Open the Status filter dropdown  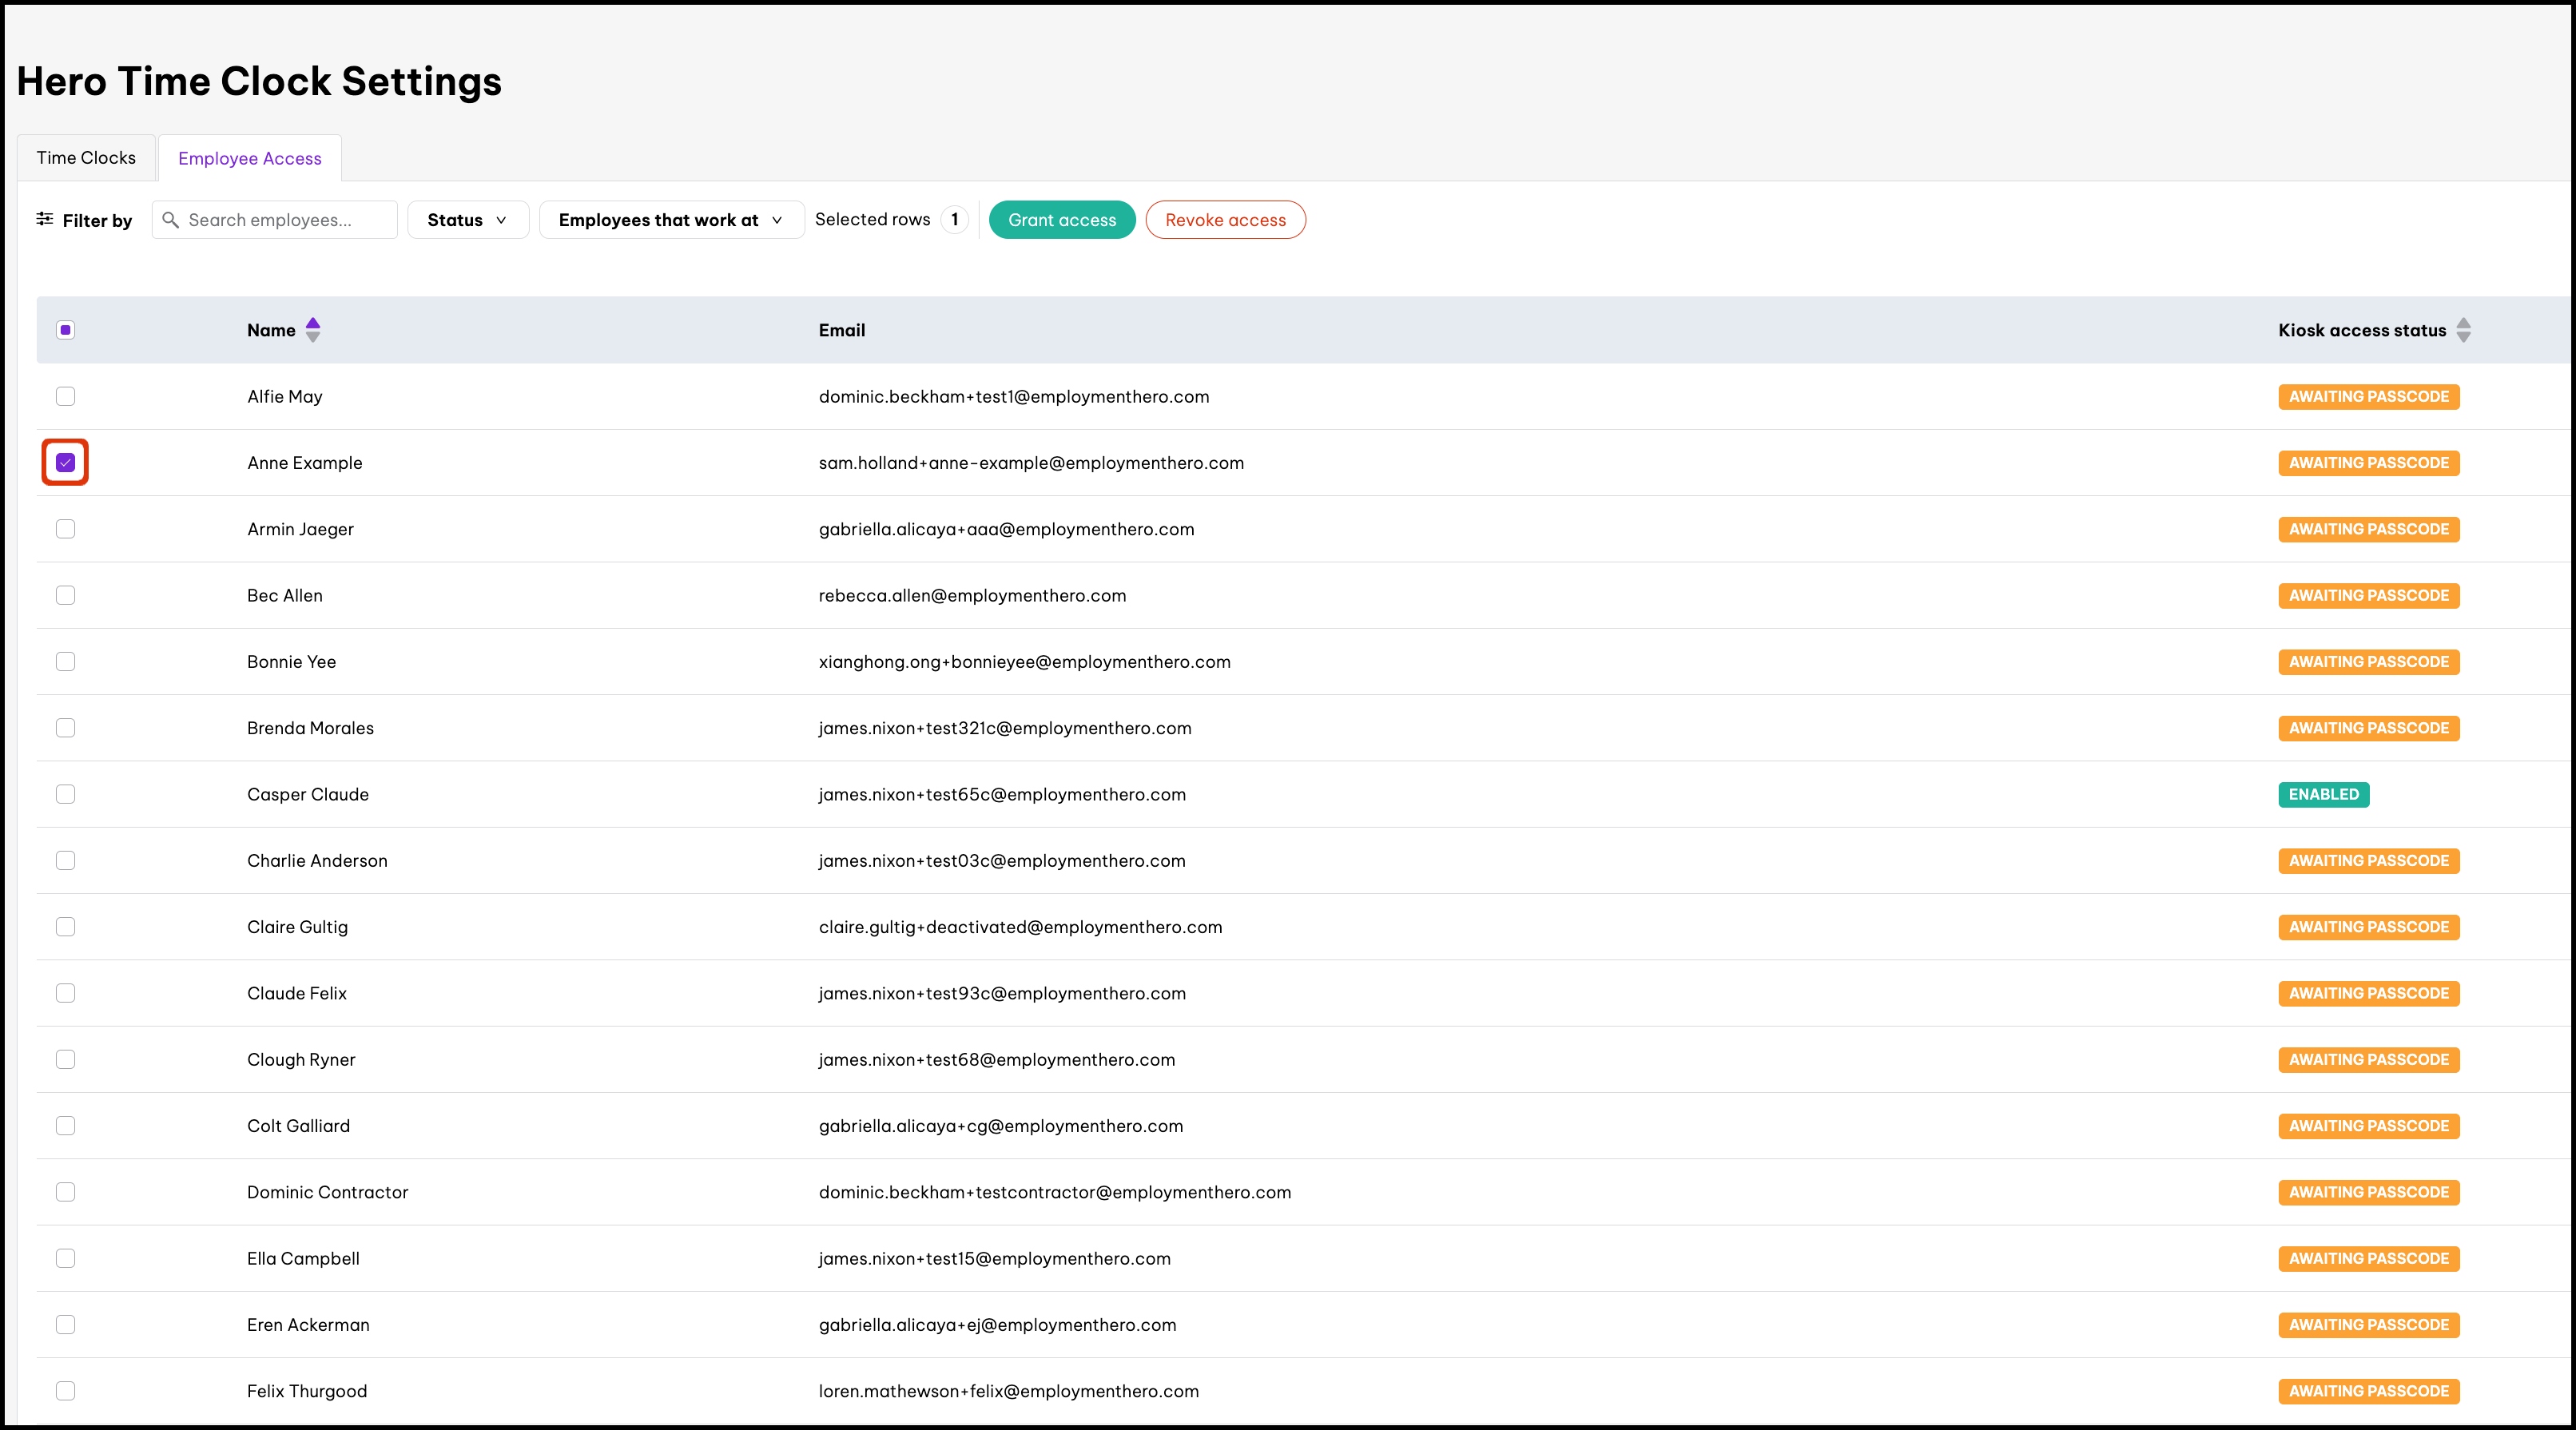[x=467, y=220]
